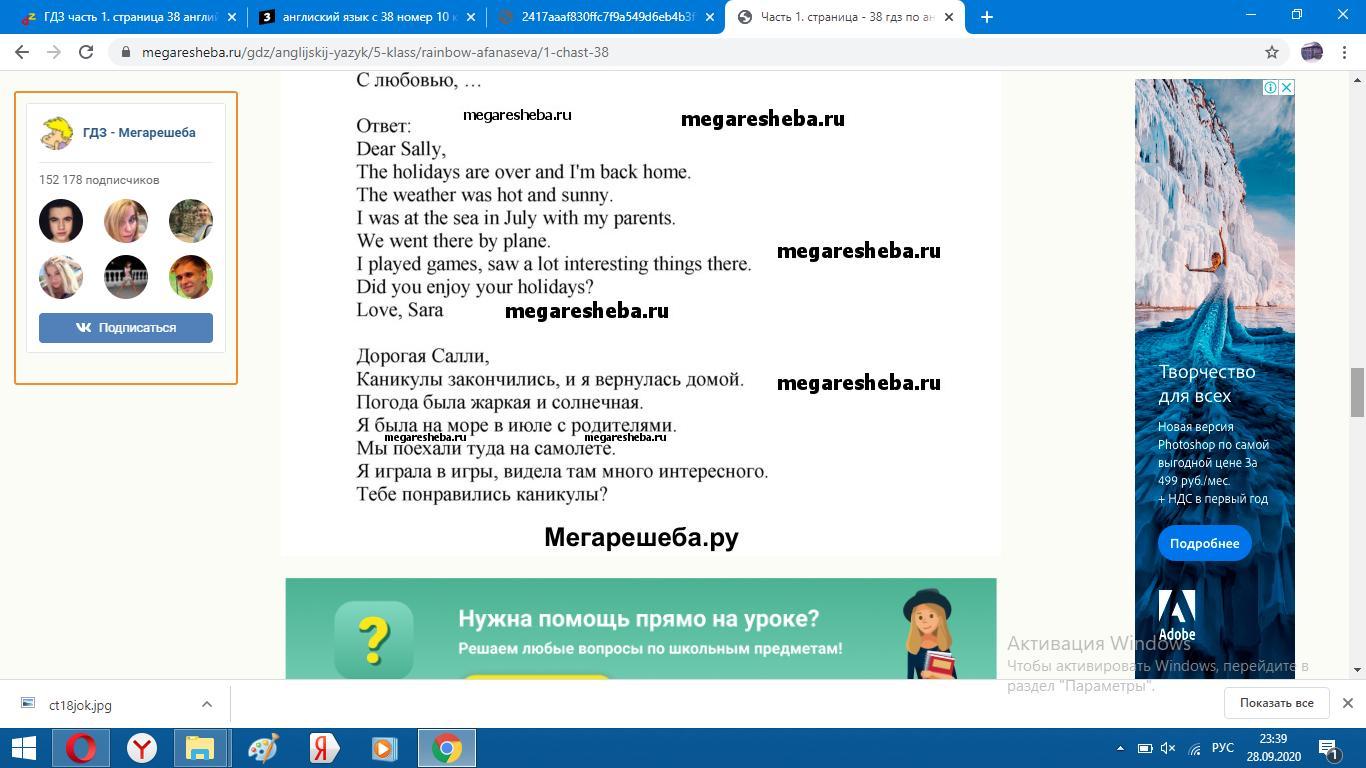Screen dimensions: 1366x768
Task: Open a new browser tab
Action: [987, 17]
